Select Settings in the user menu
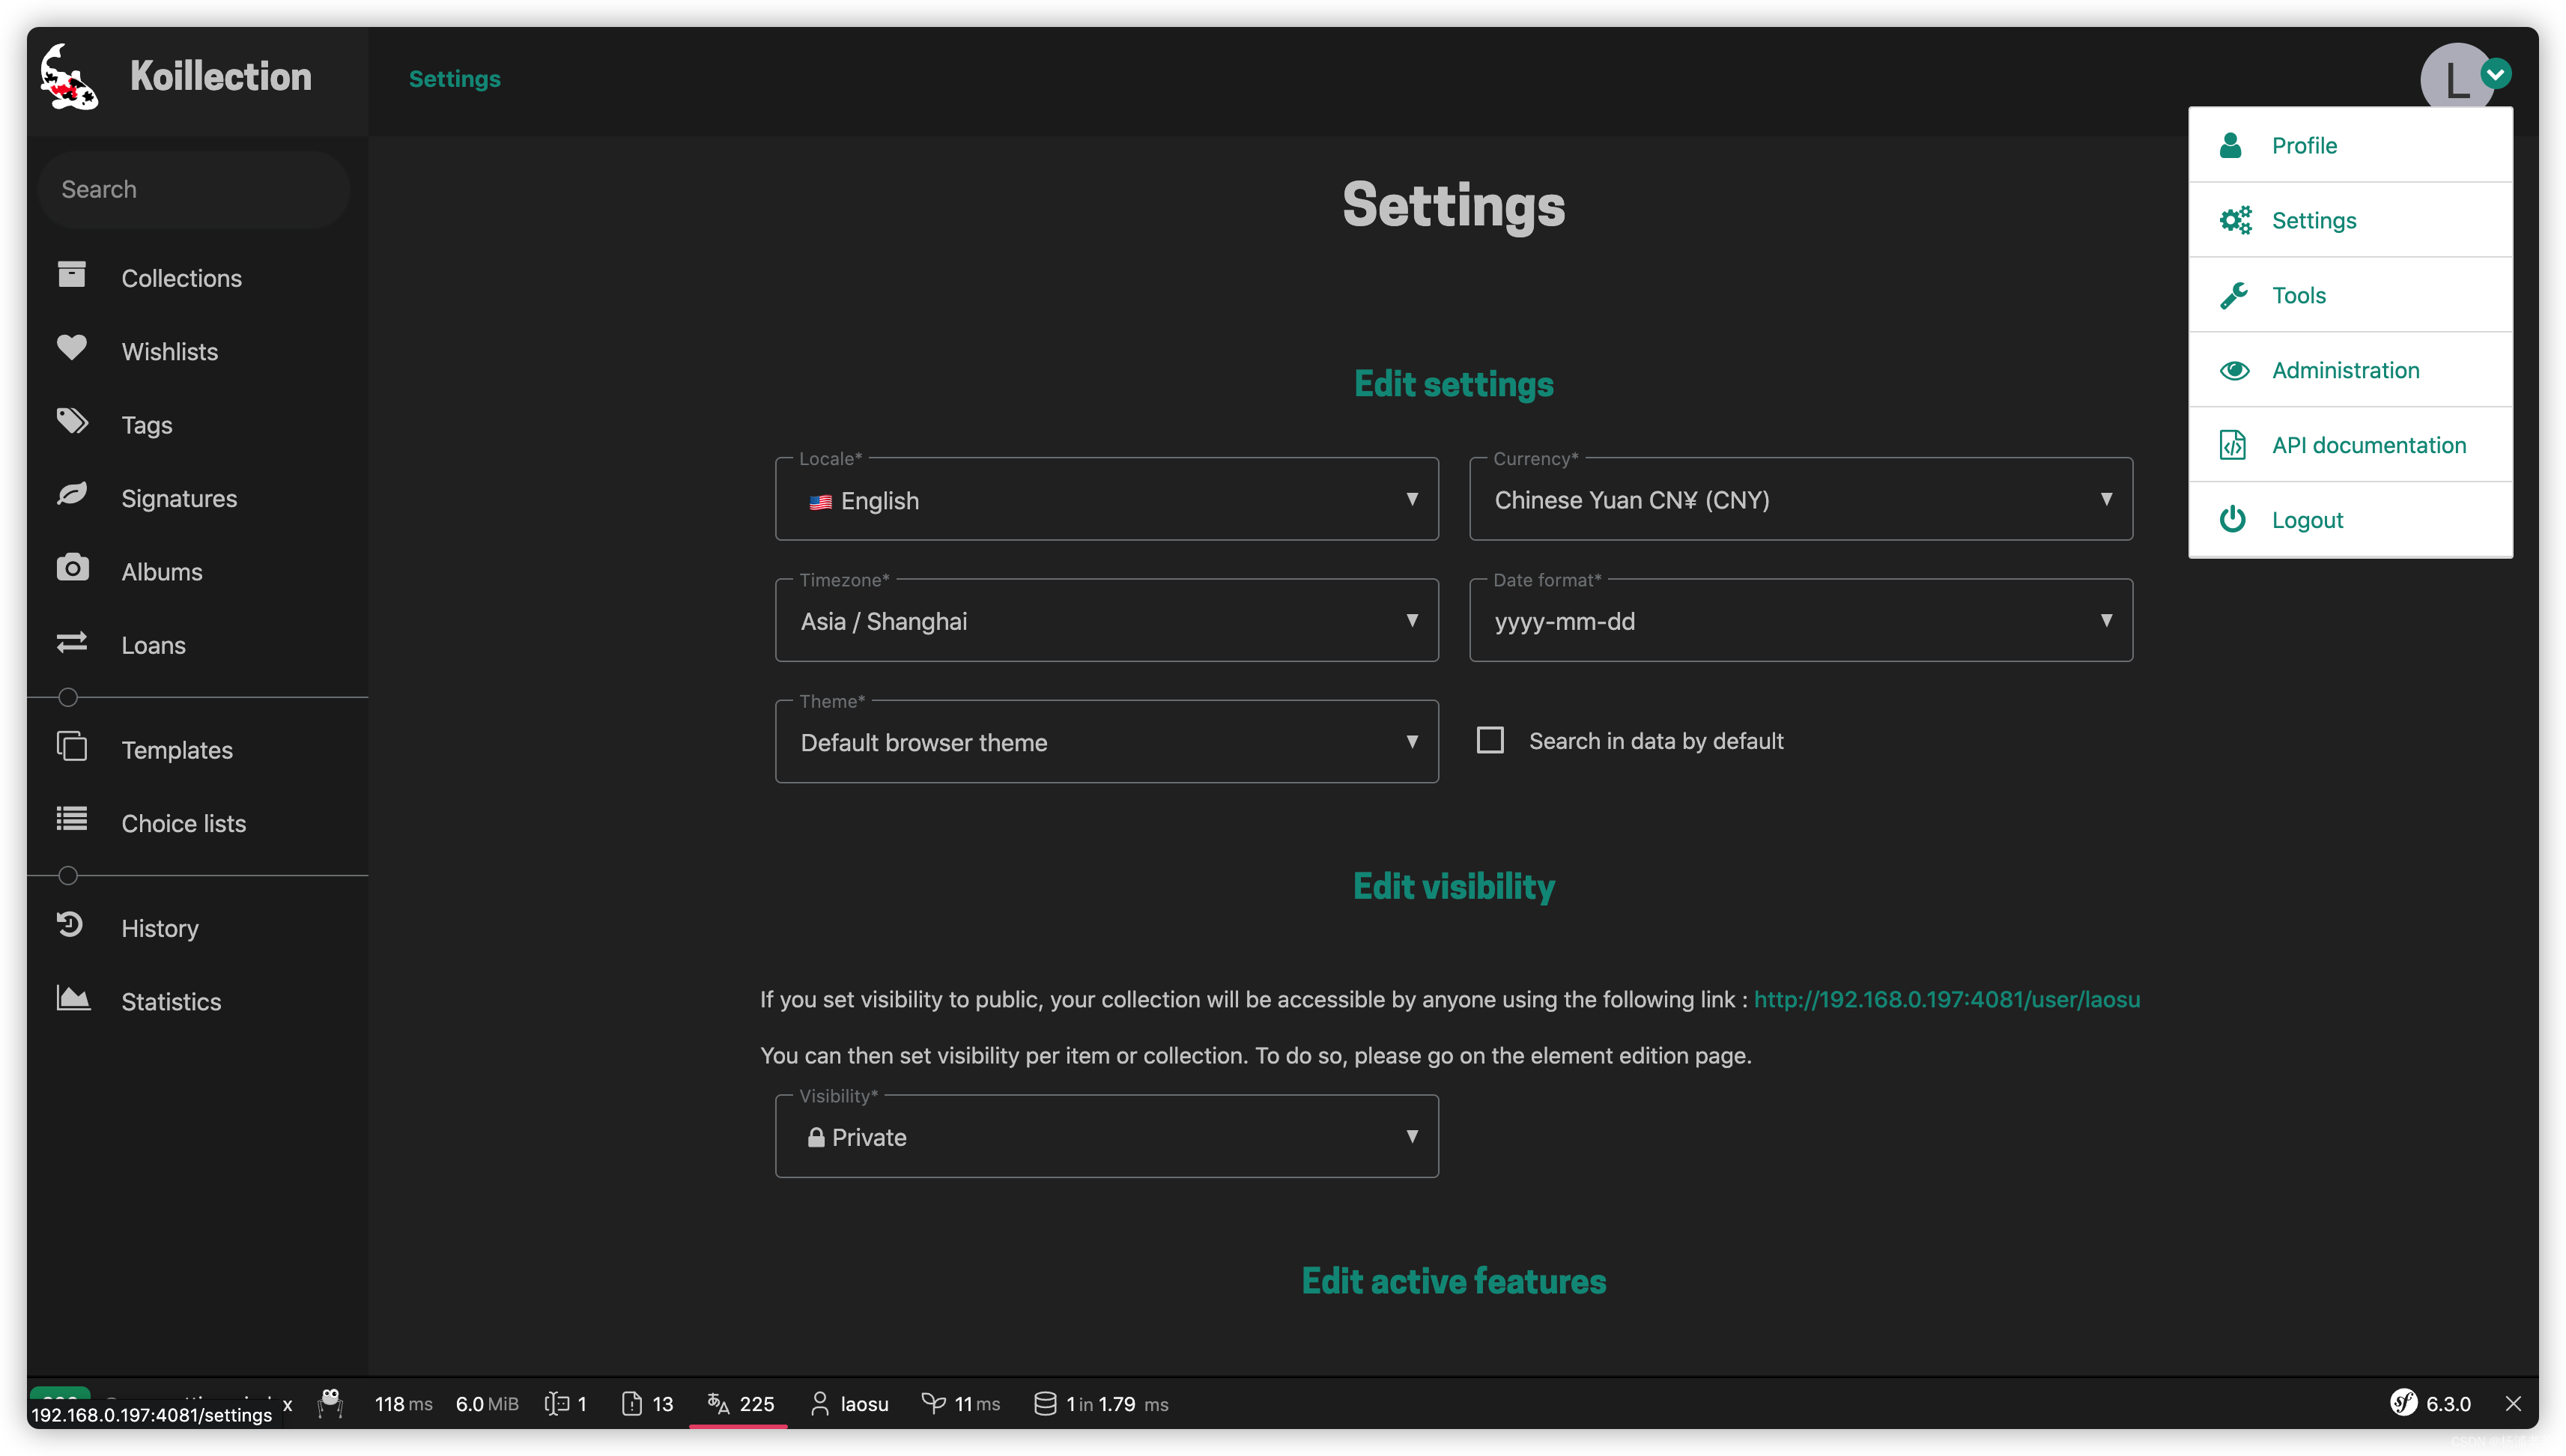This screenshot has width=2566, height=1456. (2350, 220)
